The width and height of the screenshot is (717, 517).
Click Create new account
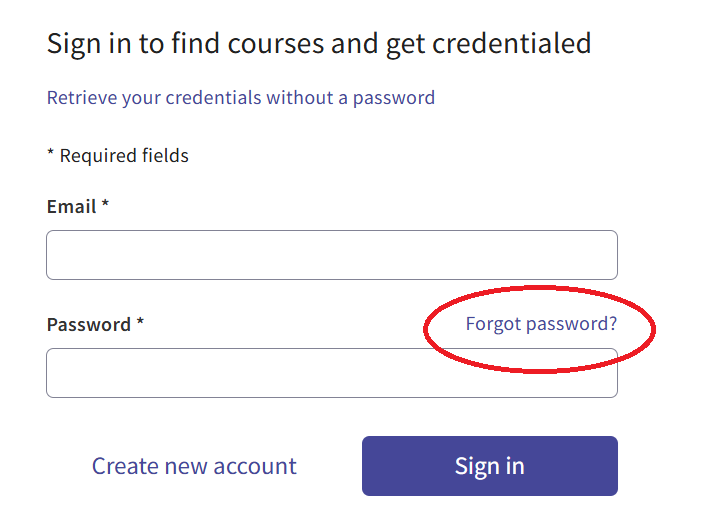pos(194,466)
